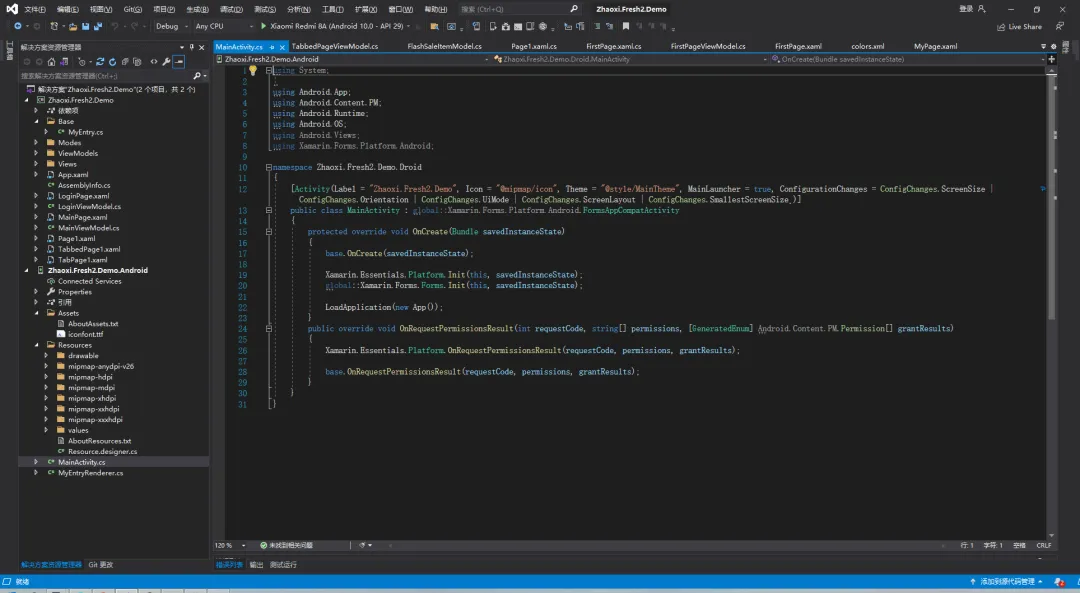
Task: Click the add to source control button
Action: click(x=1006, y=581)
